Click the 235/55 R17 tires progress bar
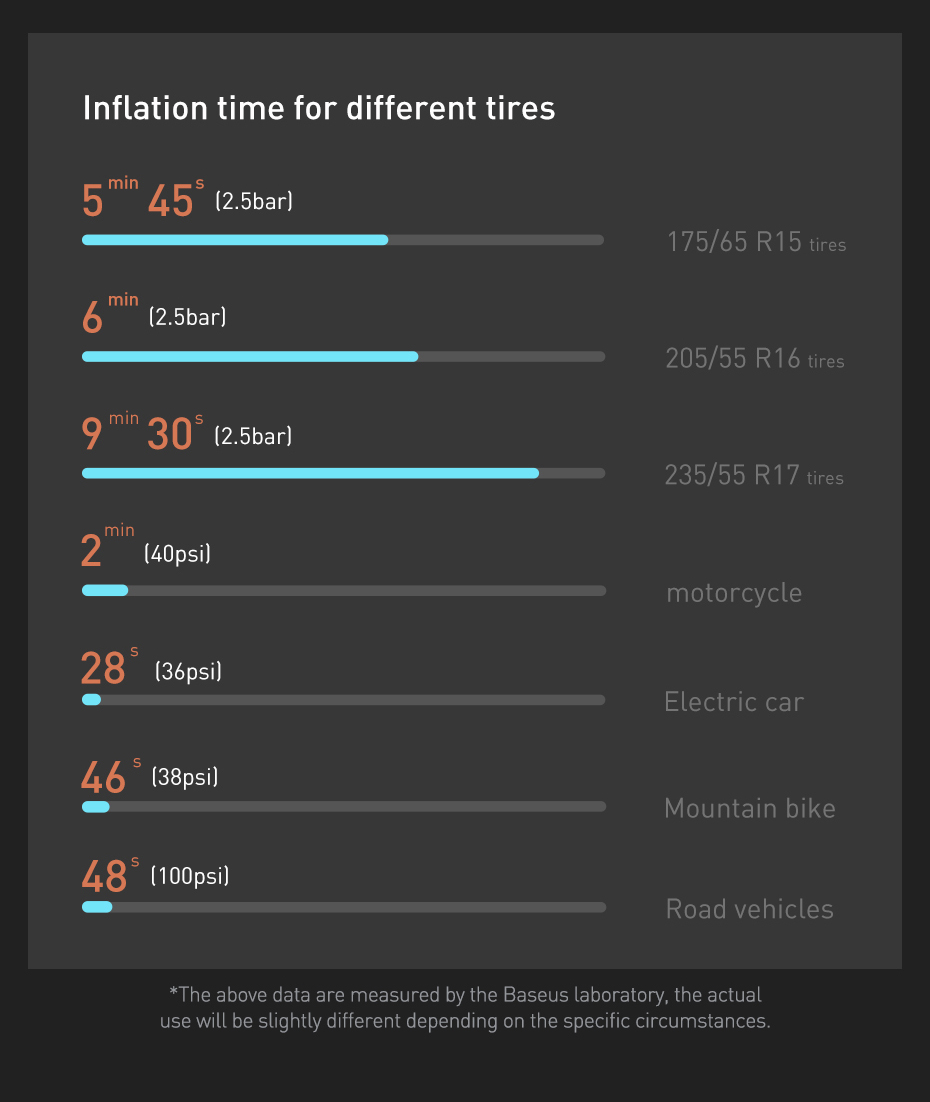930x1102 pixels. point(343,473)
